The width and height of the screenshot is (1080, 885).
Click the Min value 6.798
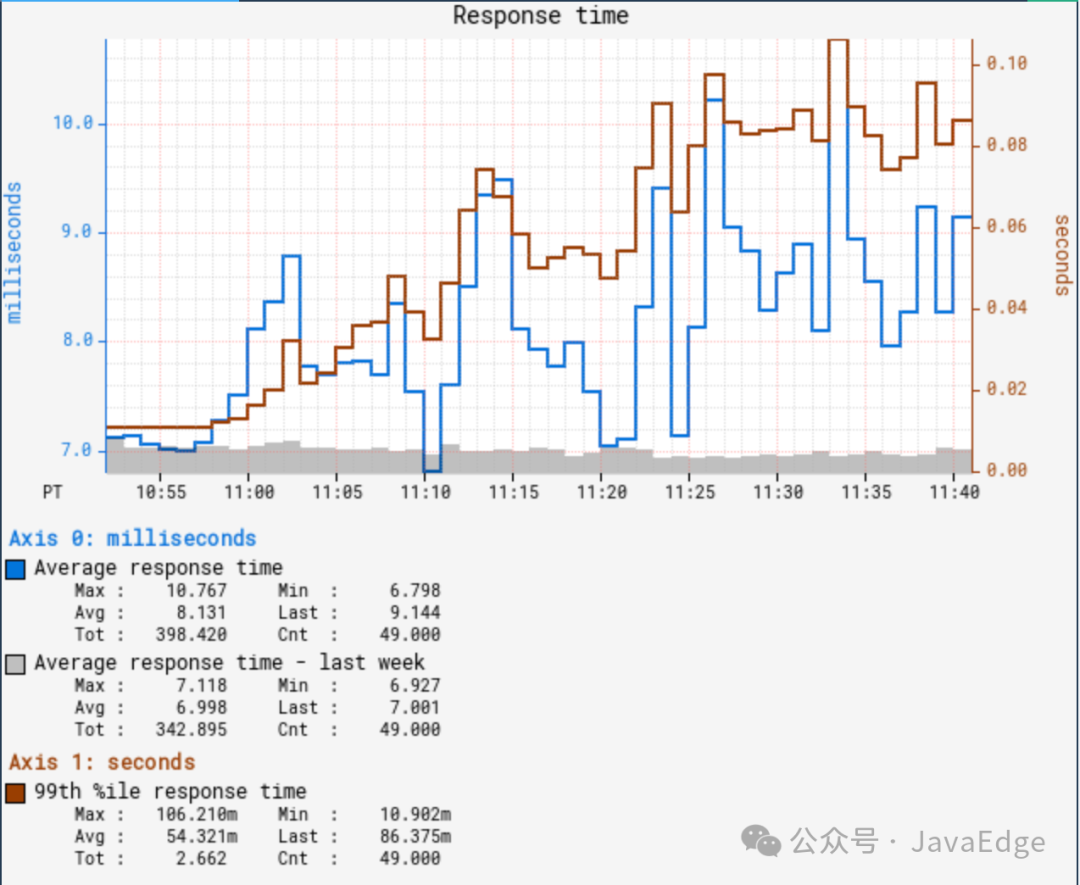coord(415,591)
